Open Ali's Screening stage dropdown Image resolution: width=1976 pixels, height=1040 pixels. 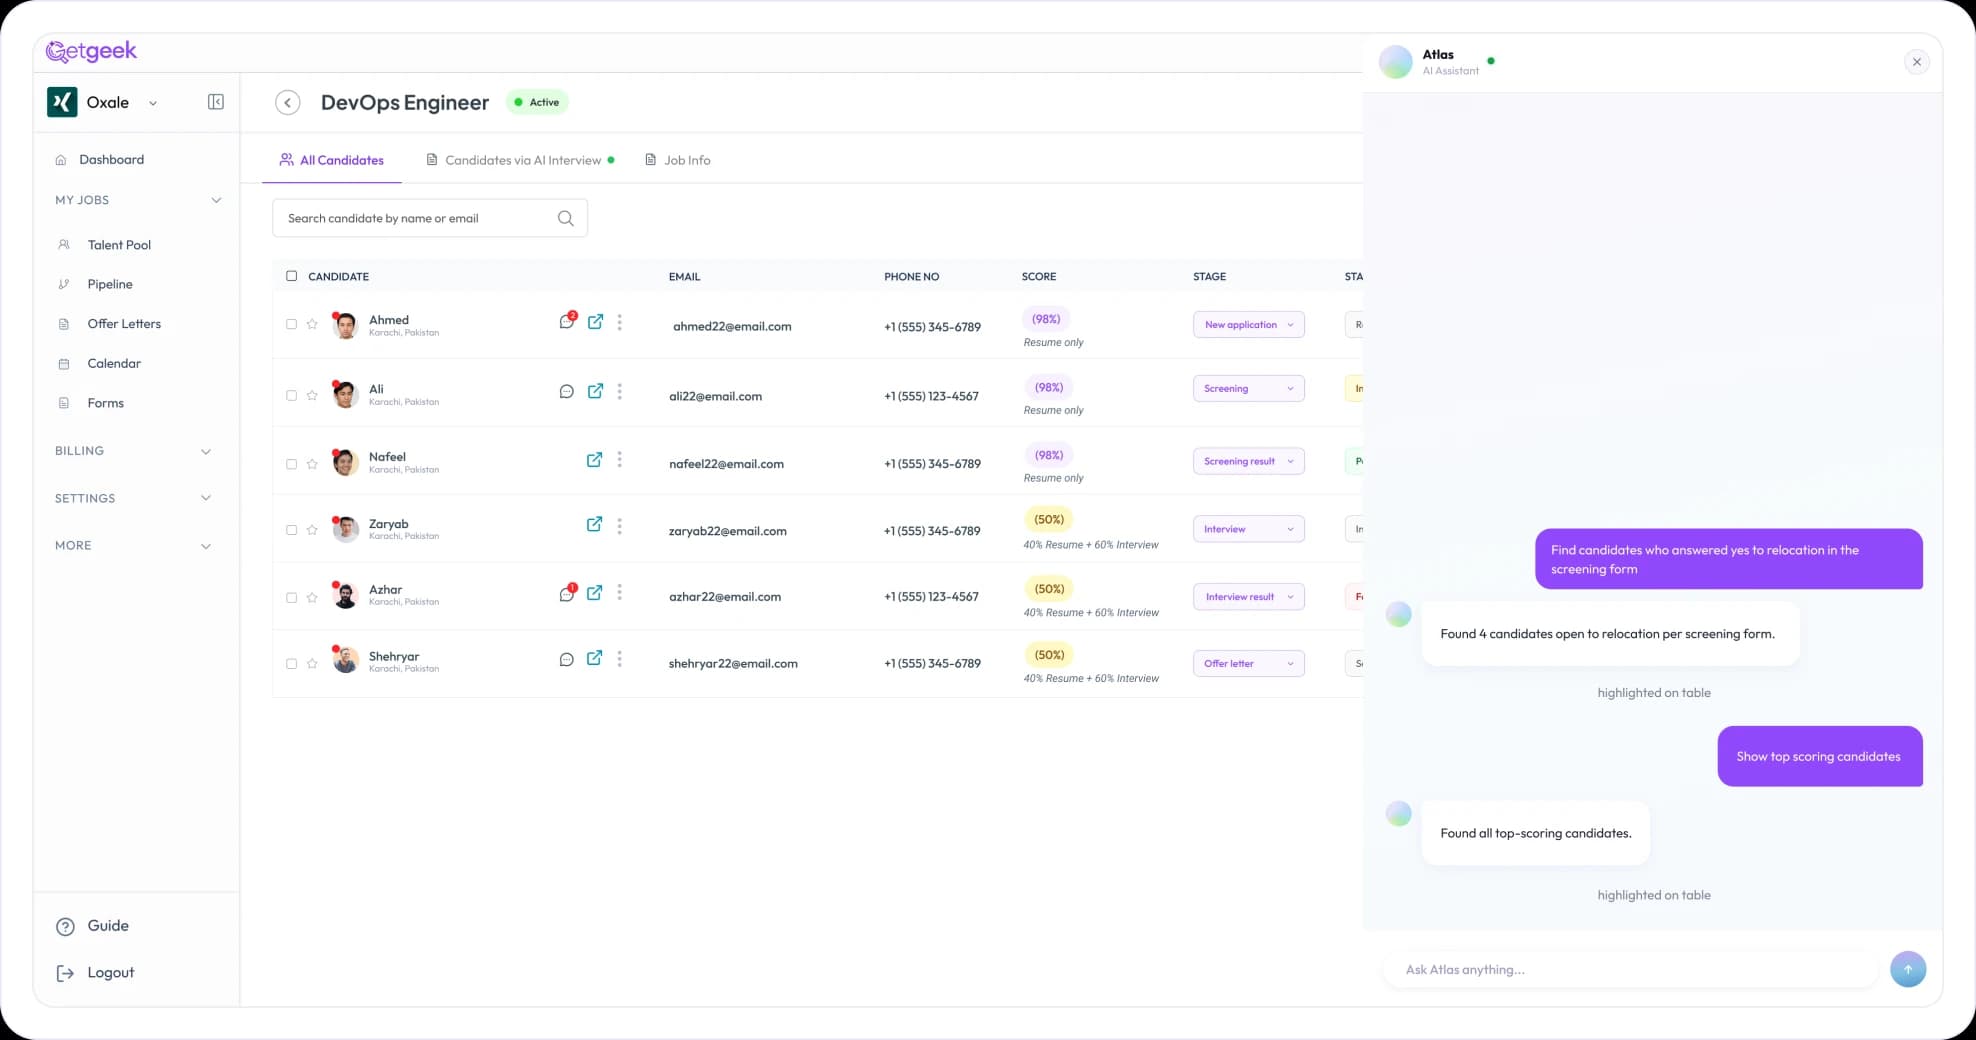(x=1248, y=388)
